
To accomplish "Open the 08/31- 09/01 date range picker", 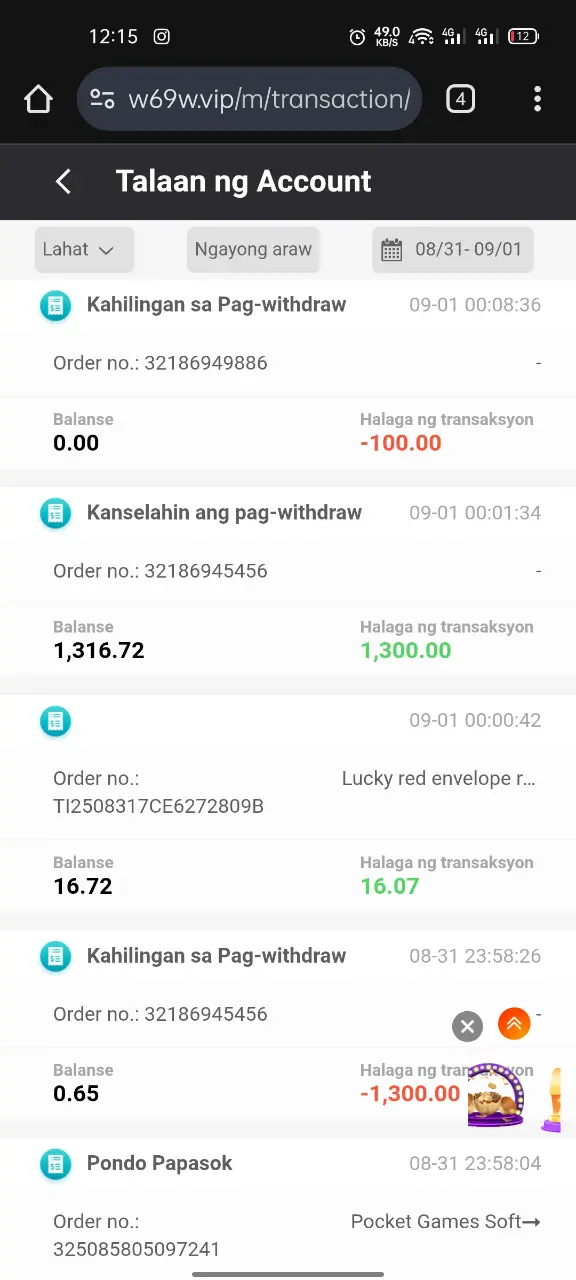I will [453, 250].
